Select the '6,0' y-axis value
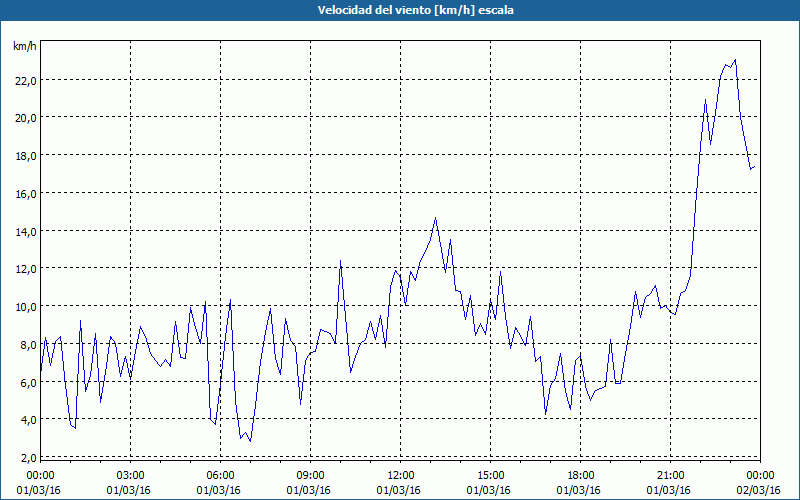Image resolution: width=800 pixels, height=500 pixels. tap(30, 382)
